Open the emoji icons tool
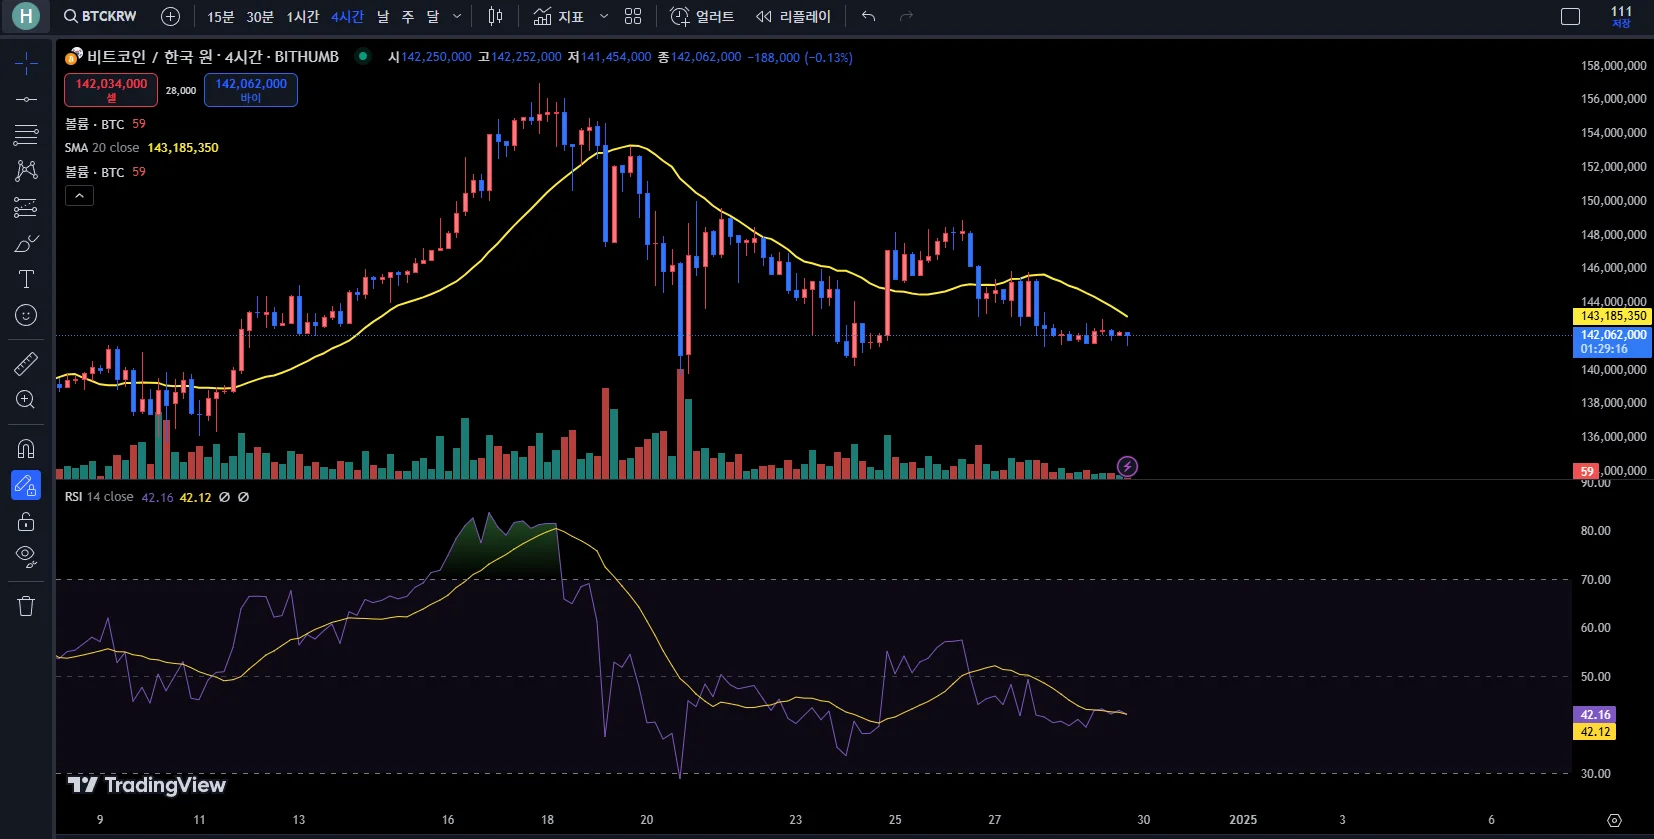Viewport: 1654px width, 839px height. click(26, 315)
